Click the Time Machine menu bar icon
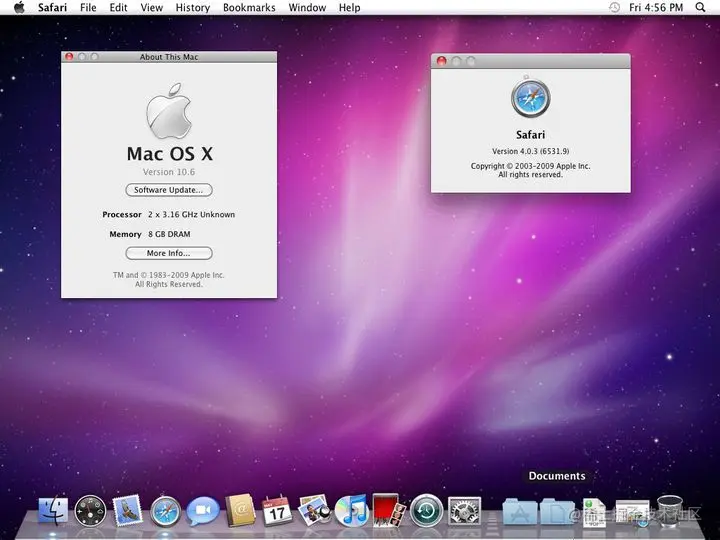 pos(614,7)
